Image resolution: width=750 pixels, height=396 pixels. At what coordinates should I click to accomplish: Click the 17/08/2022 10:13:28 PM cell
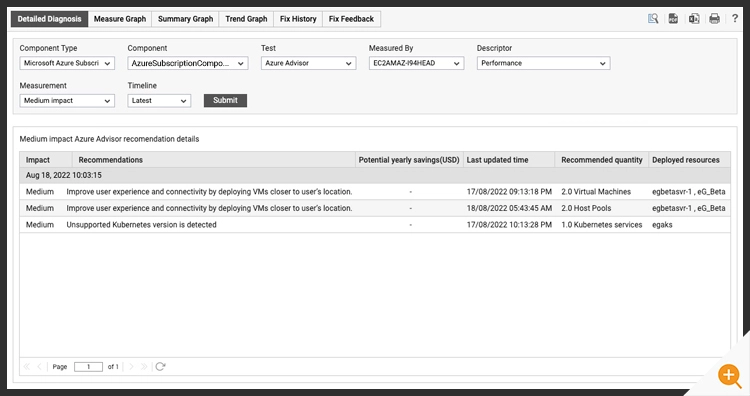coord(509,225)
